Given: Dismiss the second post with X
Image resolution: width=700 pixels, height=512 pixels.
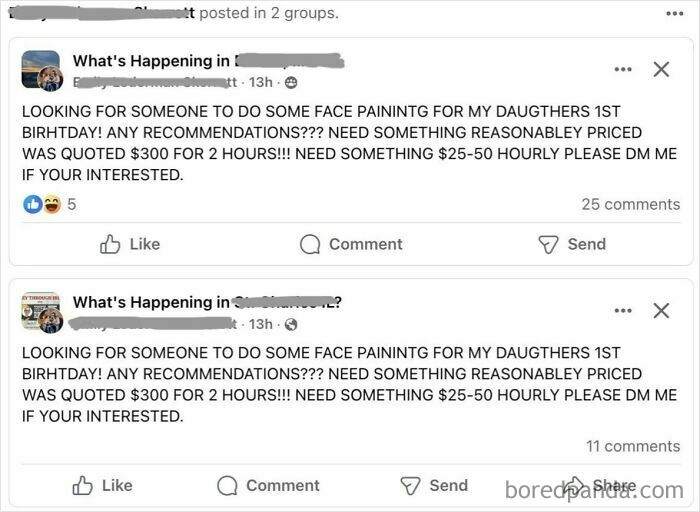Looking at the screenshot, I should pyautogui.click(x=661, y=311).
